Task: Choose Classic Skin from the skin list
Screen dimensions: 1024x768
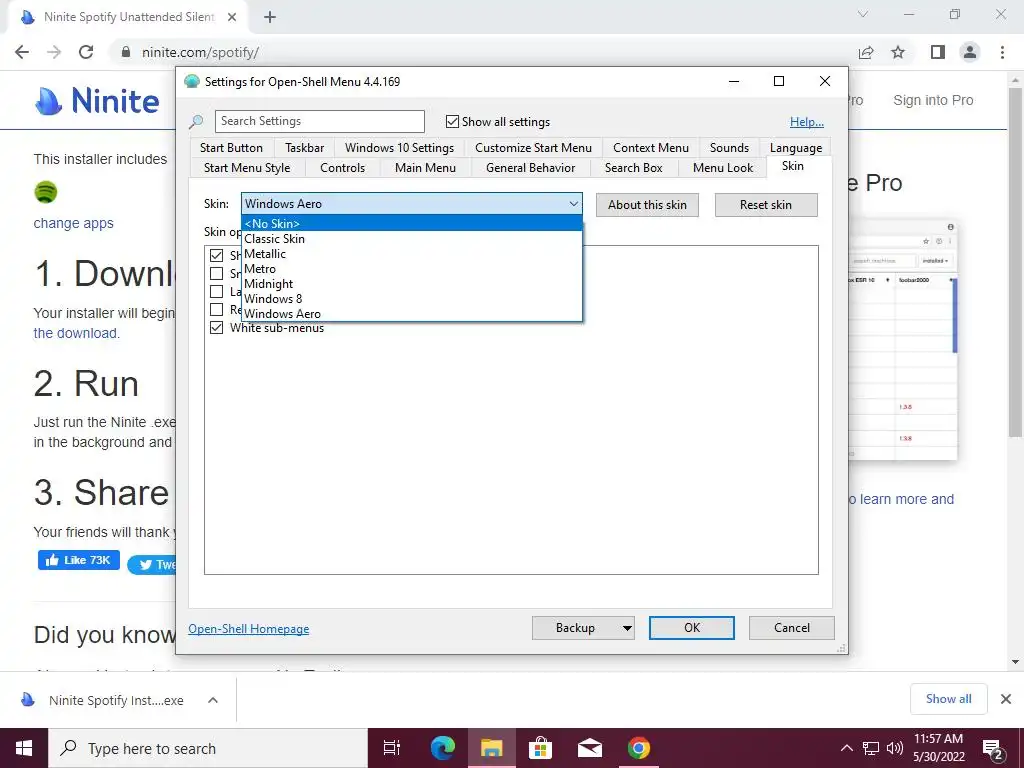Action: (x=411, y=239)
